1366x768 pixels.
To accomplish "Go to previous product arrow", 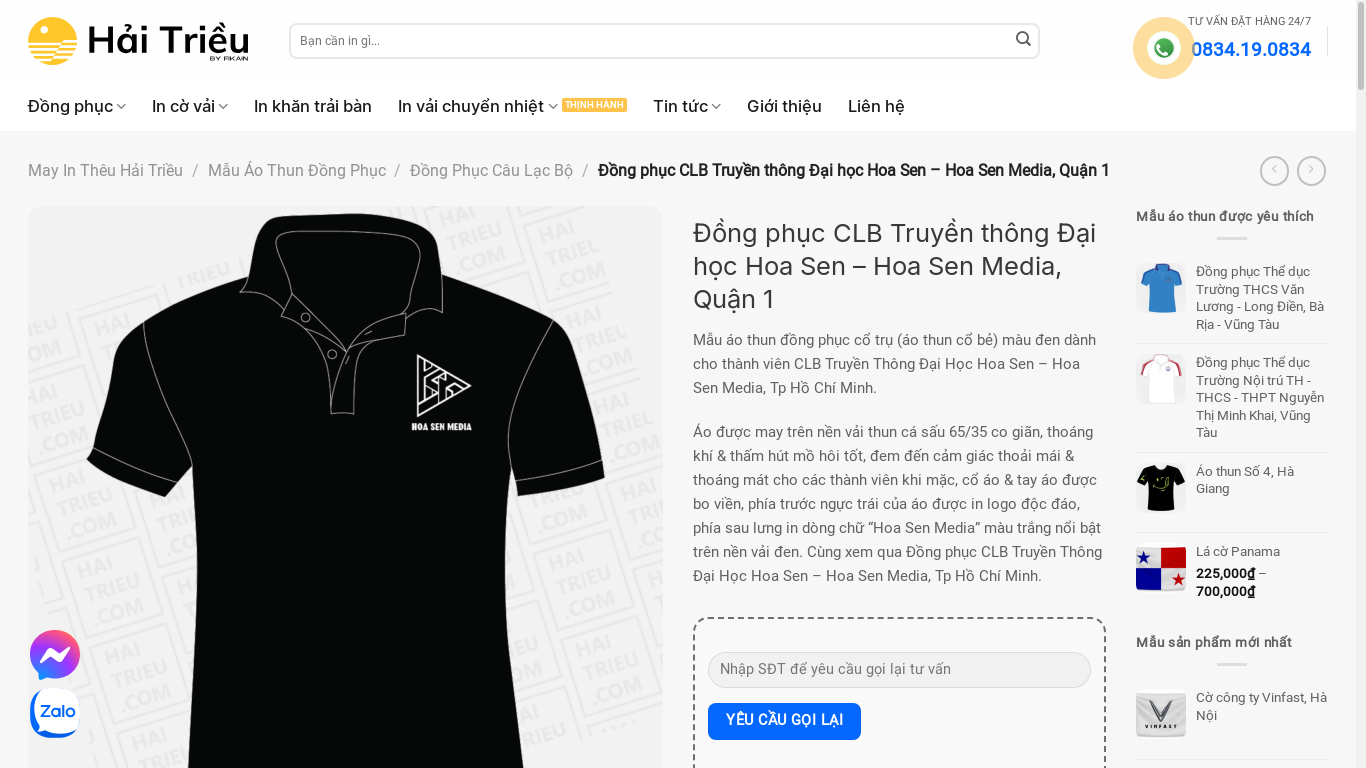I will (1274, 171).
